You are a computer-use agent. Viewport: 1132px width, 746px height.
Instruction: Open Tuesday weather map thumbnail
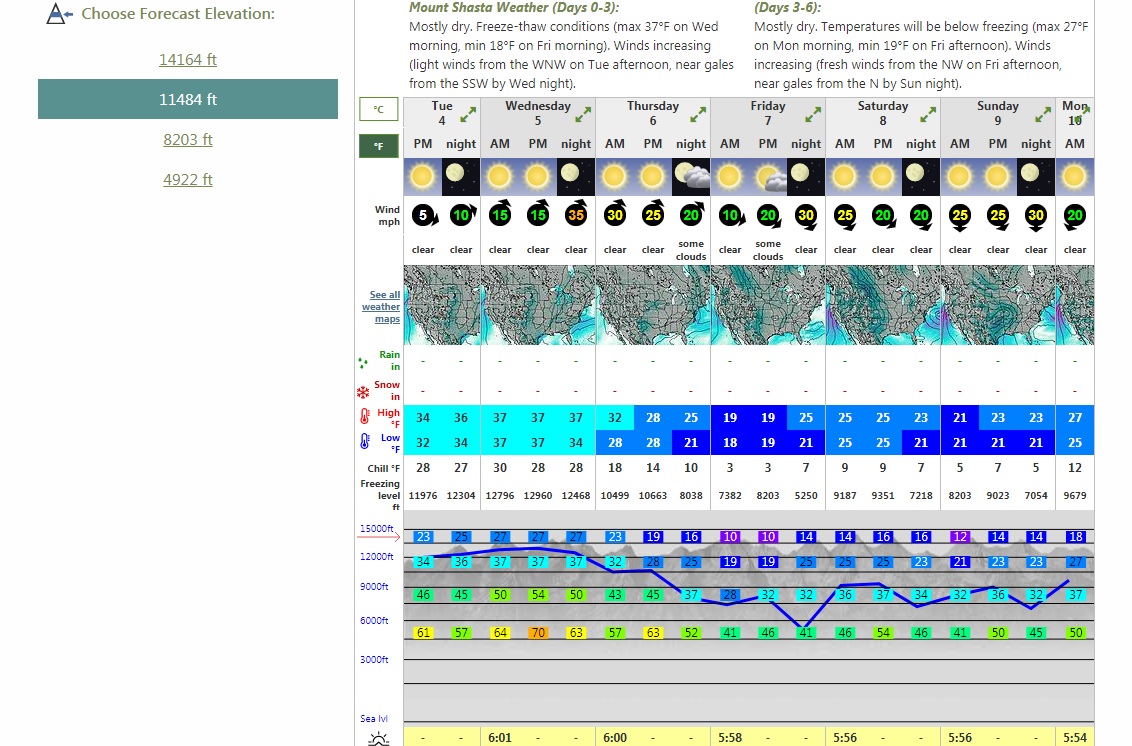(x=442, y=305)
